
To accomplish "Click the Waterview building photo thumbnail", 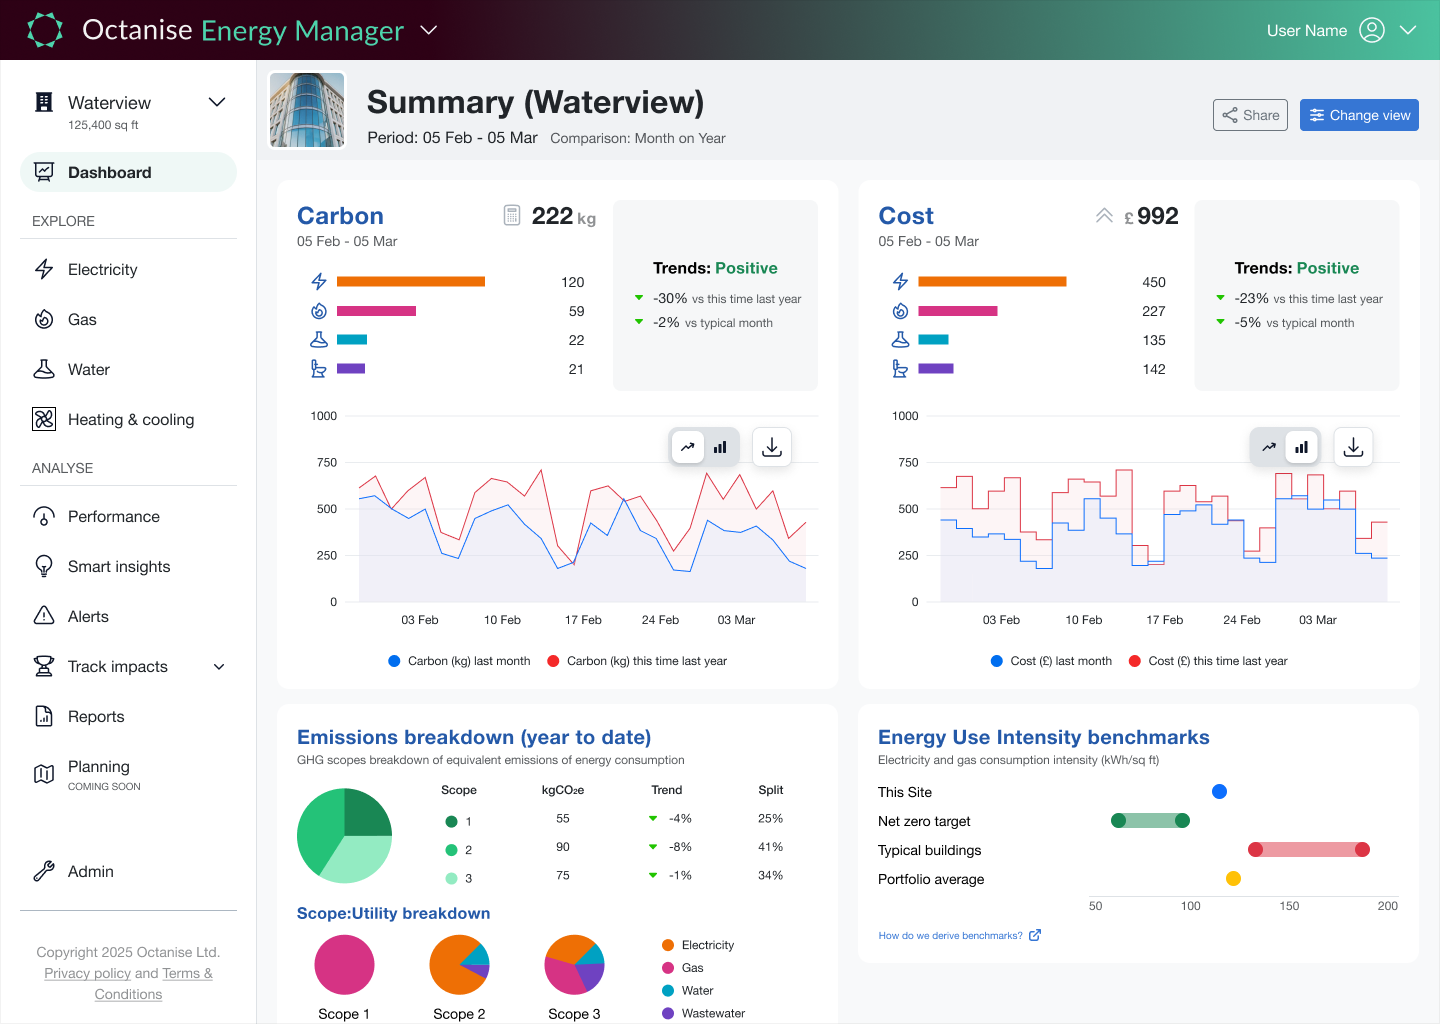I will pyautogui.click(x=307, y=110).
